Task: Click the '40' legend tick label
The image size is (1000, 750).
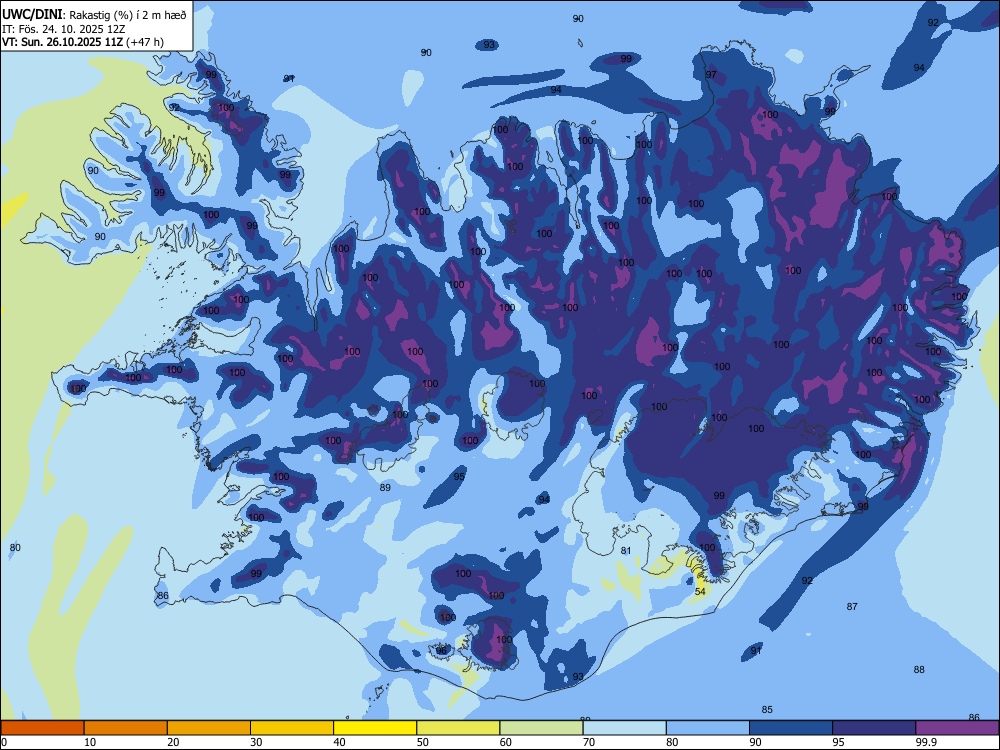Action: pyautogui.click(x=339, y=742)
